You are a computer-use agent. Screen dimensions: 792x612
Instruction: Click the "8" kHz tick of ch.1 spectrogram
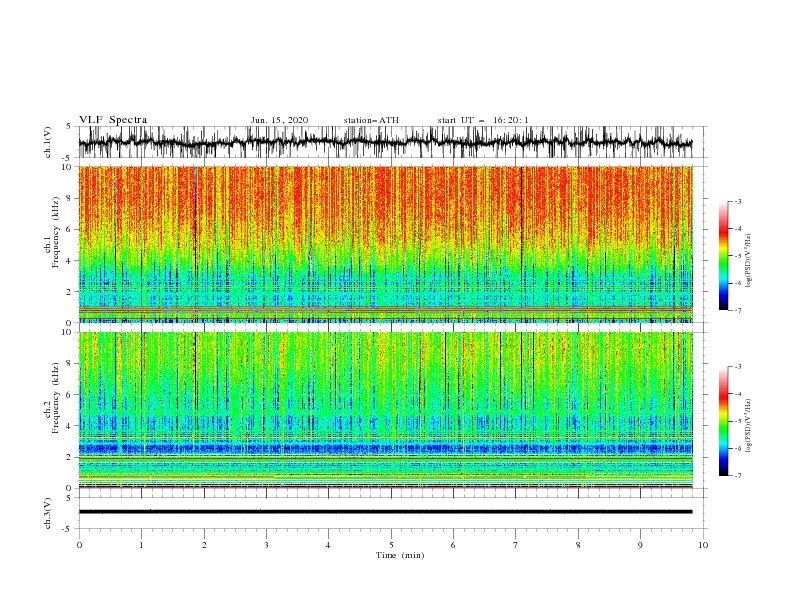coord(70,198)
